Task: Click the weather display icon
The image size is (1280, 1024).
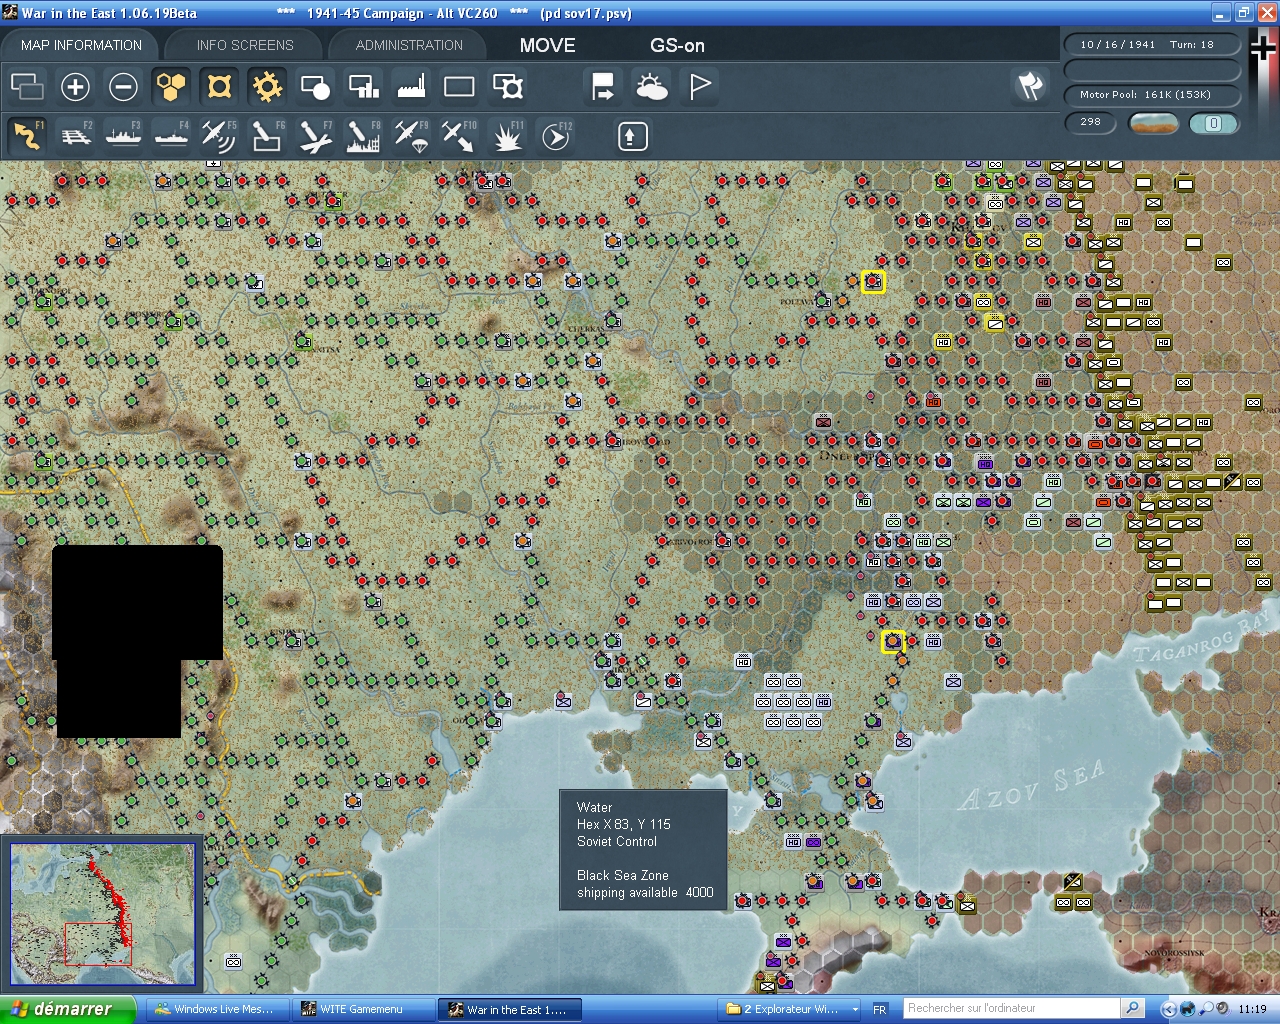Action: click(651, 87)
